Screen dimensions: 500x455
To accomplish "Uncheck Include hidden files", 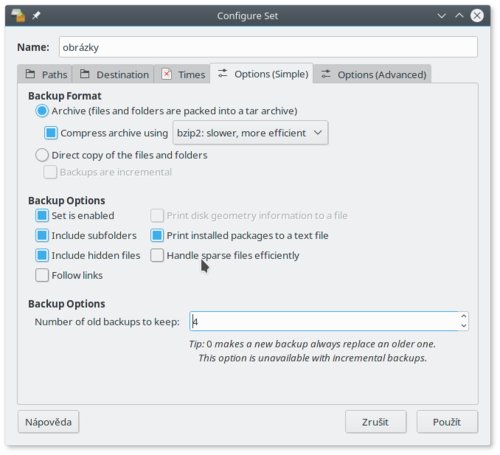I will (x=42, y=255).
